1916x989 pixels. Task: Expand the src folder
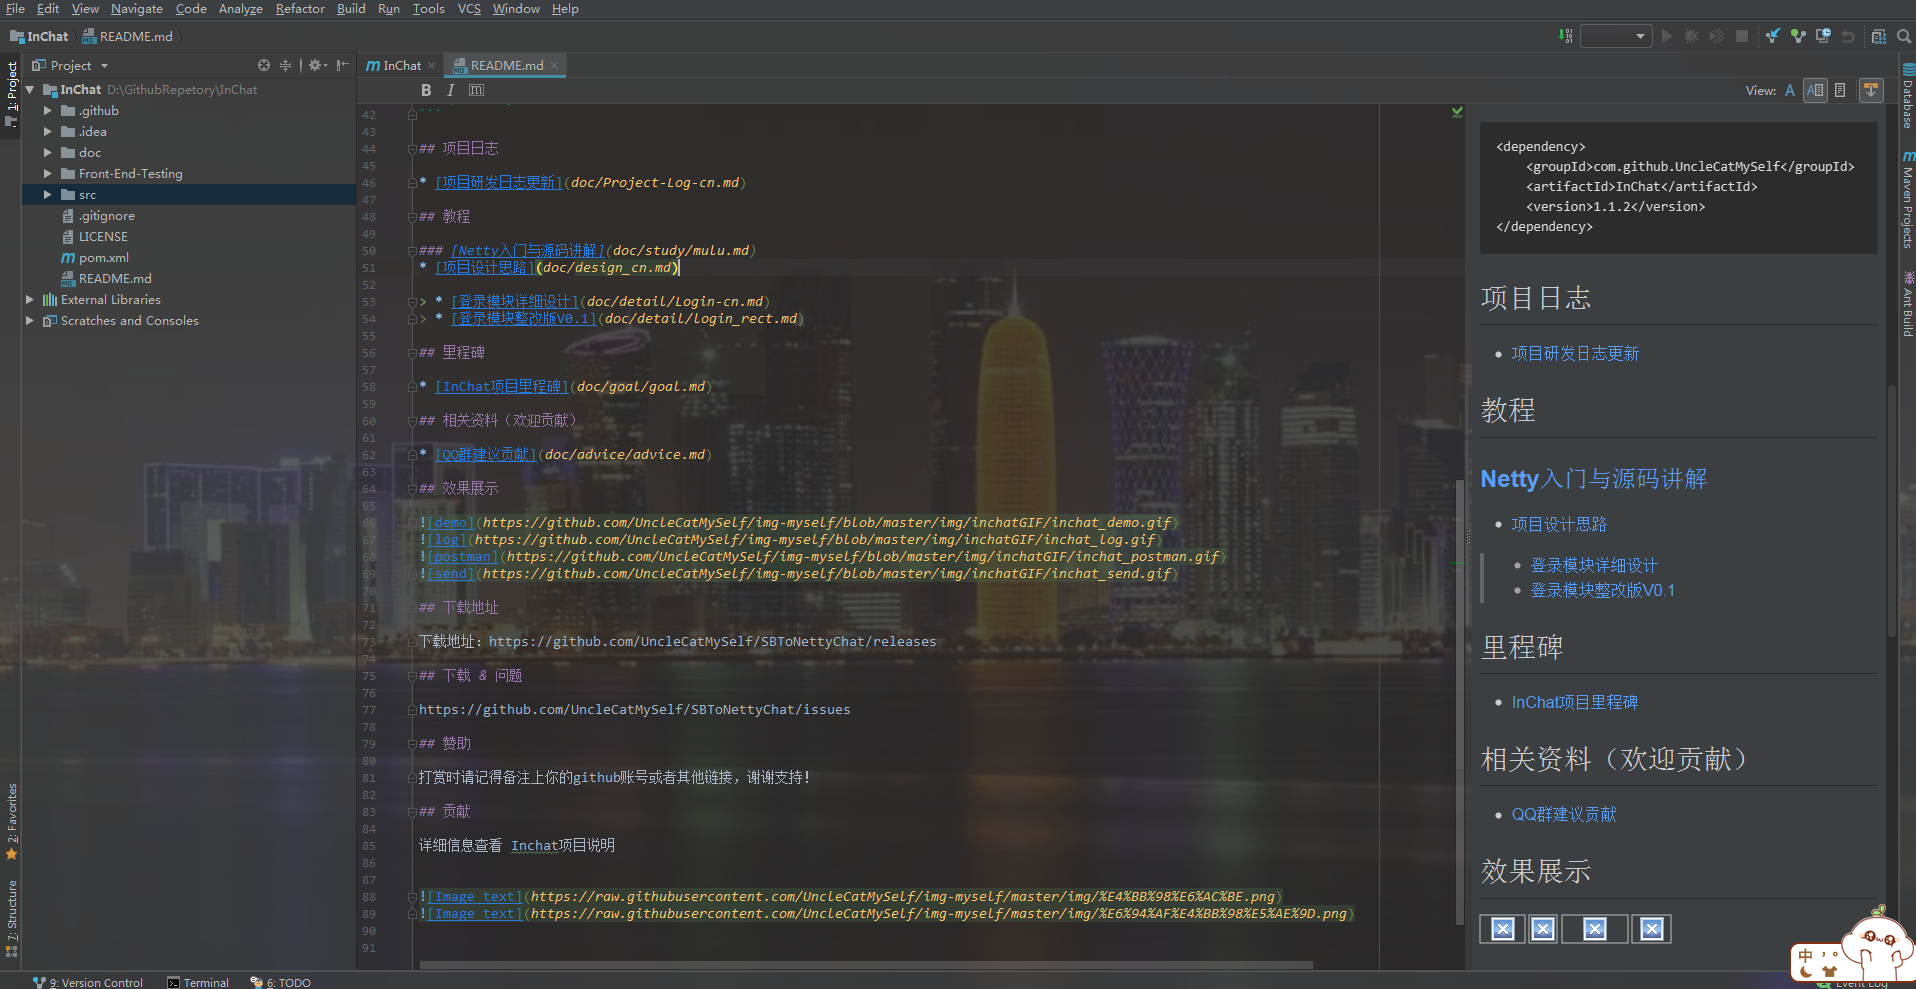tap(47, 194)
